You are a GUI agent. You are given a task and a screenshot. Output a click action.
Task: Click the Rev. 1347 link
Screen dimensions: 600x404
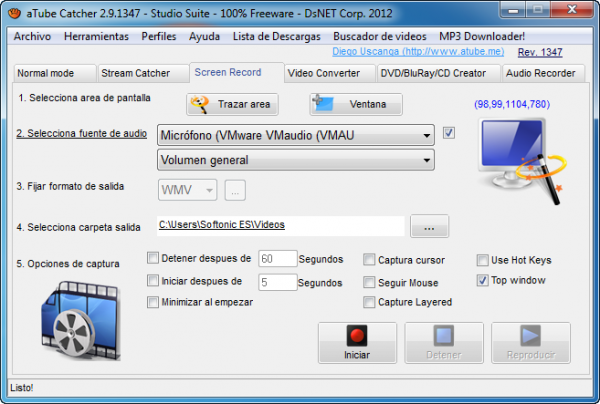point(540,52)
